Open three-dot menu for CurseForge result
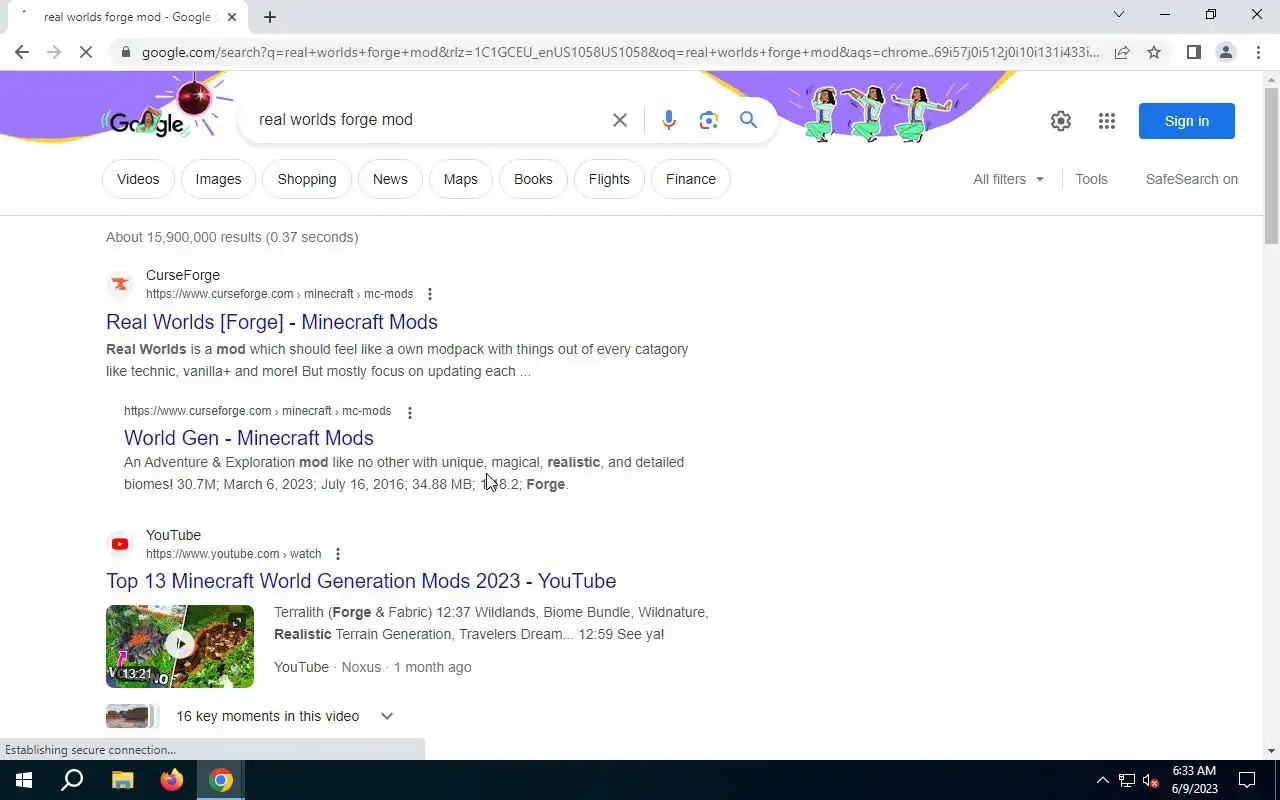 [x=430, y=294]
